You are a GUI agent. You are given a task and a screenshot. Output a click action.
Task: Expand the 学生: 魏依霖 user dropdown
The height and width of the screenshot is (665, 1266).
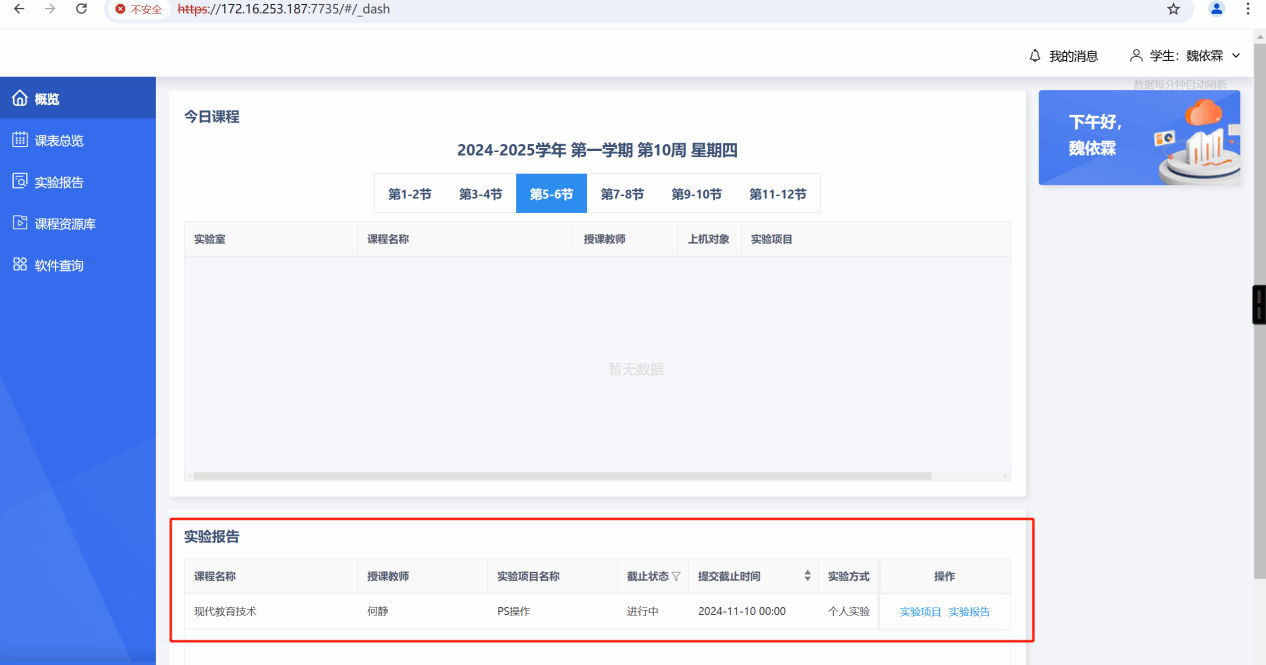(x=1236, y=56)
